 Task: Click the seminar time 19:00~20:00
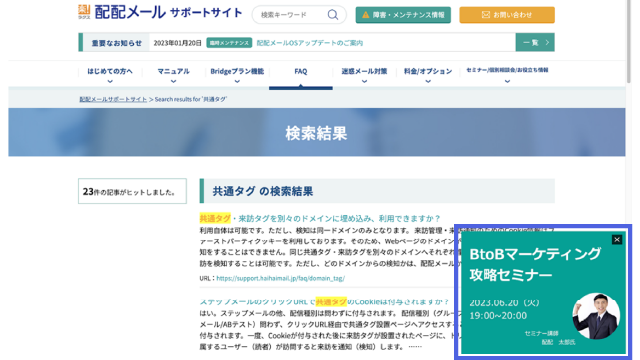[498, 316]
